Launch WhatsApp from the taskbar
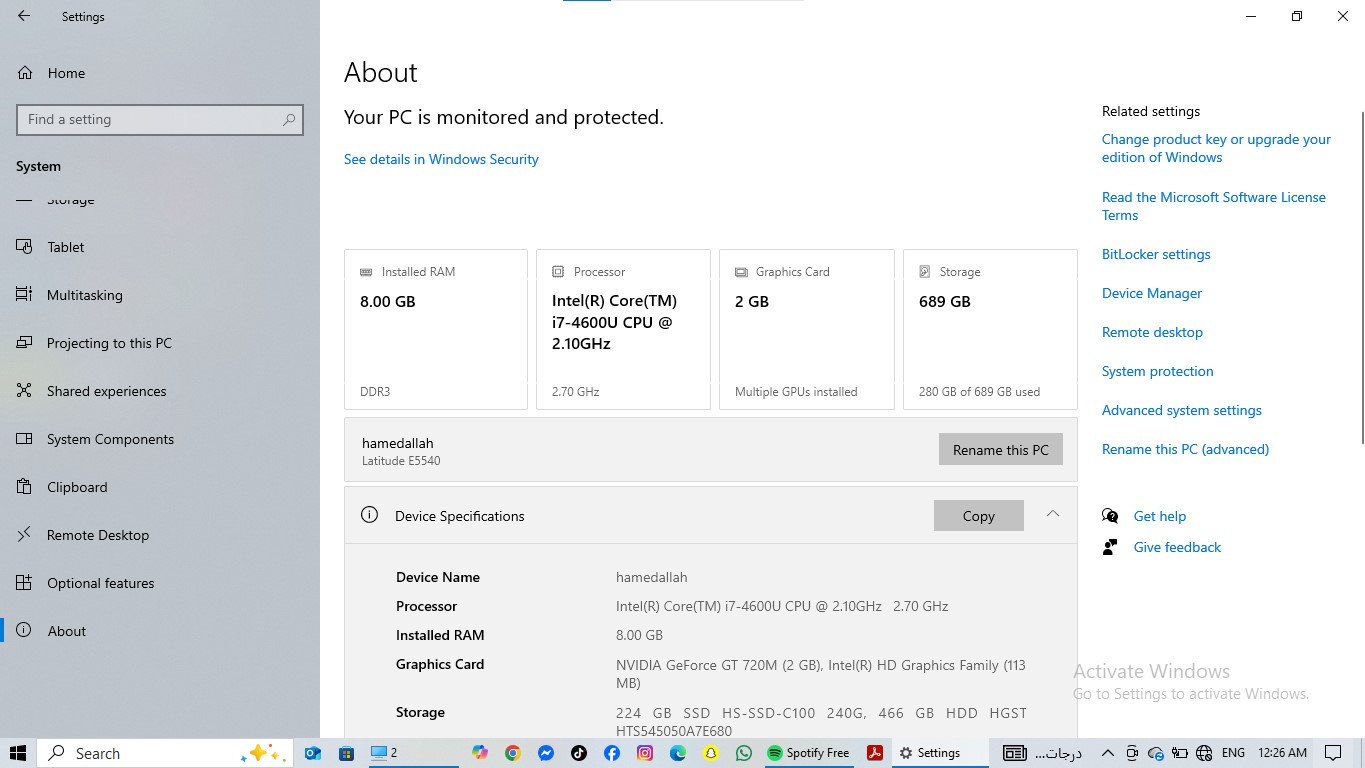The height and width of the screenshot is (768, 1365). (x=744, y=753)
